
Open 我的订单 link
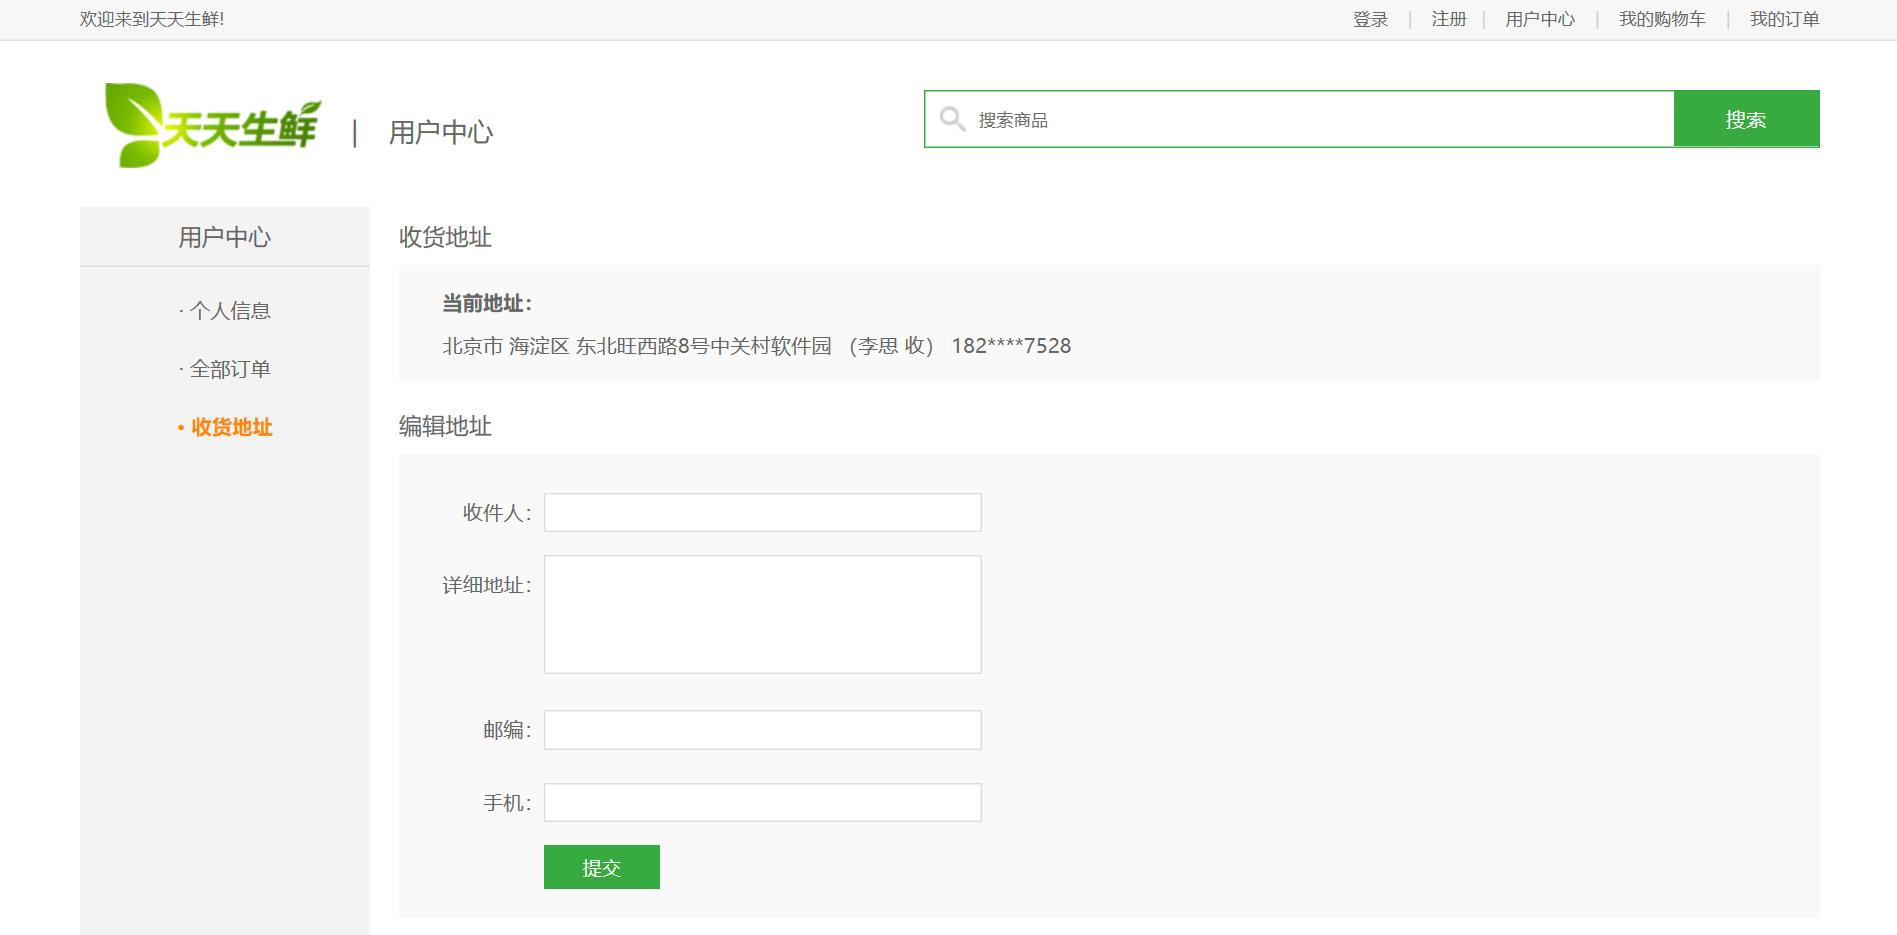[x=1784, y=19]
